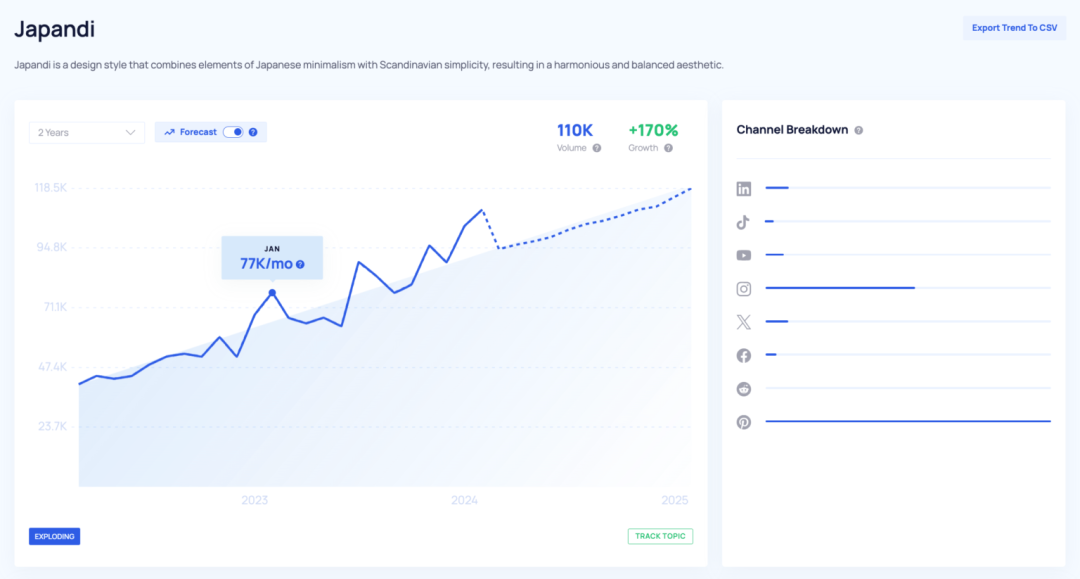1080x579 pixels.
Task: Click the Forecast help question icon
Action: 253,132
